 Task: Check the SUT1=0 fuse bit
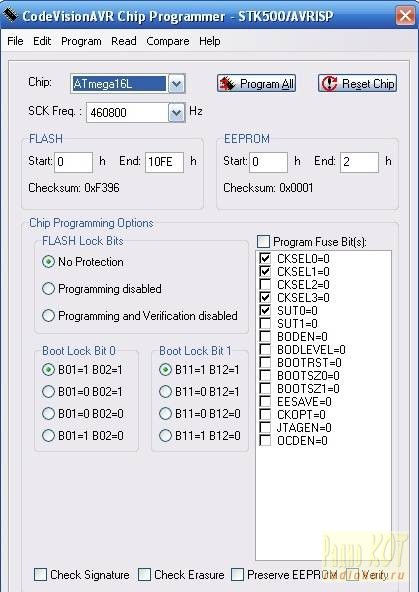pyautogui.click(x=265, y=323)
